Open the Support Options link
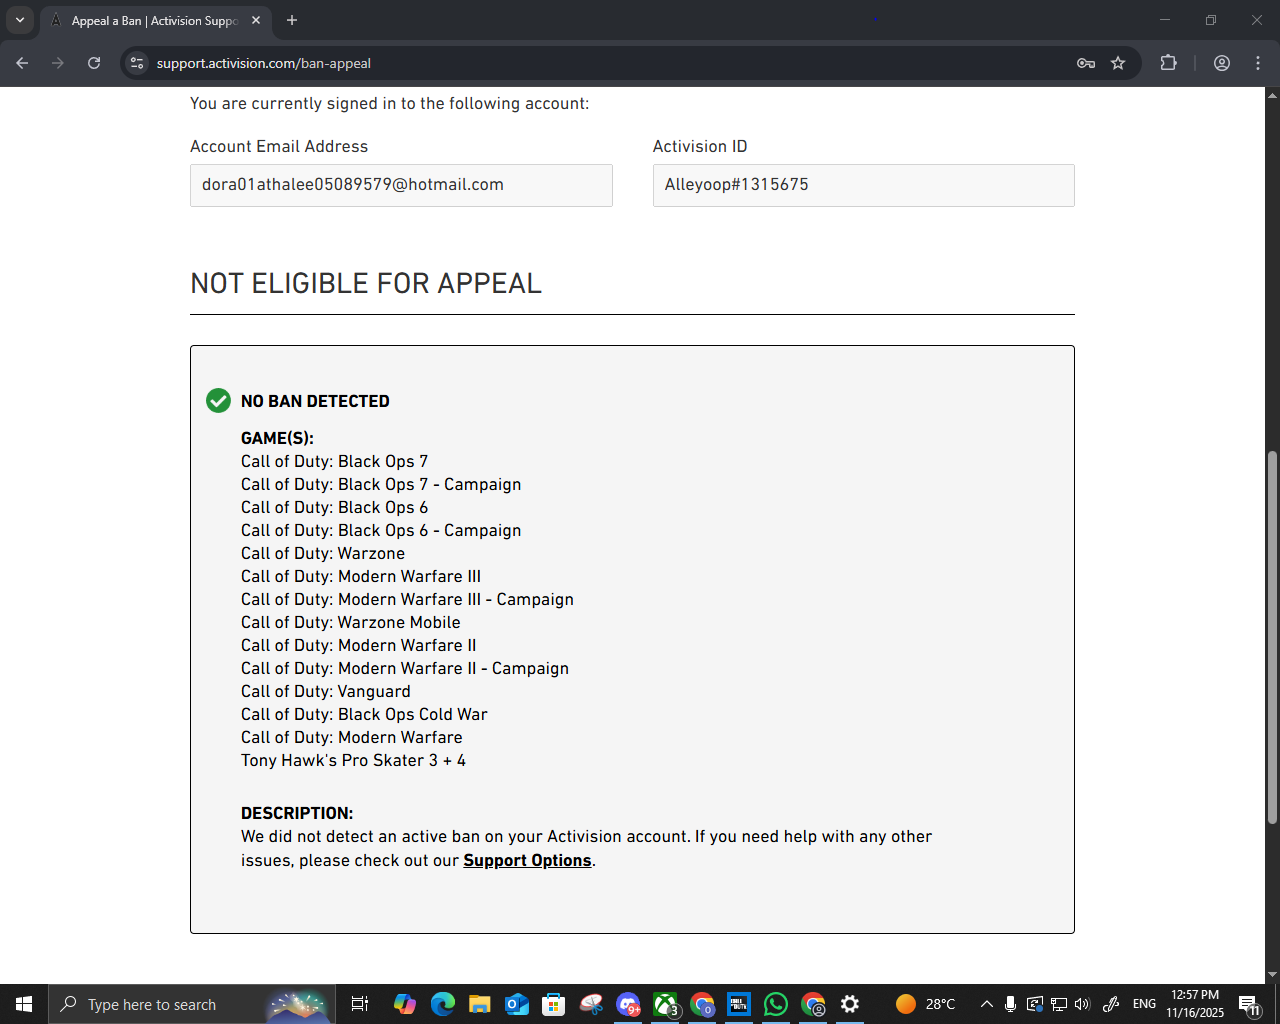 click(x=527, y=860)
